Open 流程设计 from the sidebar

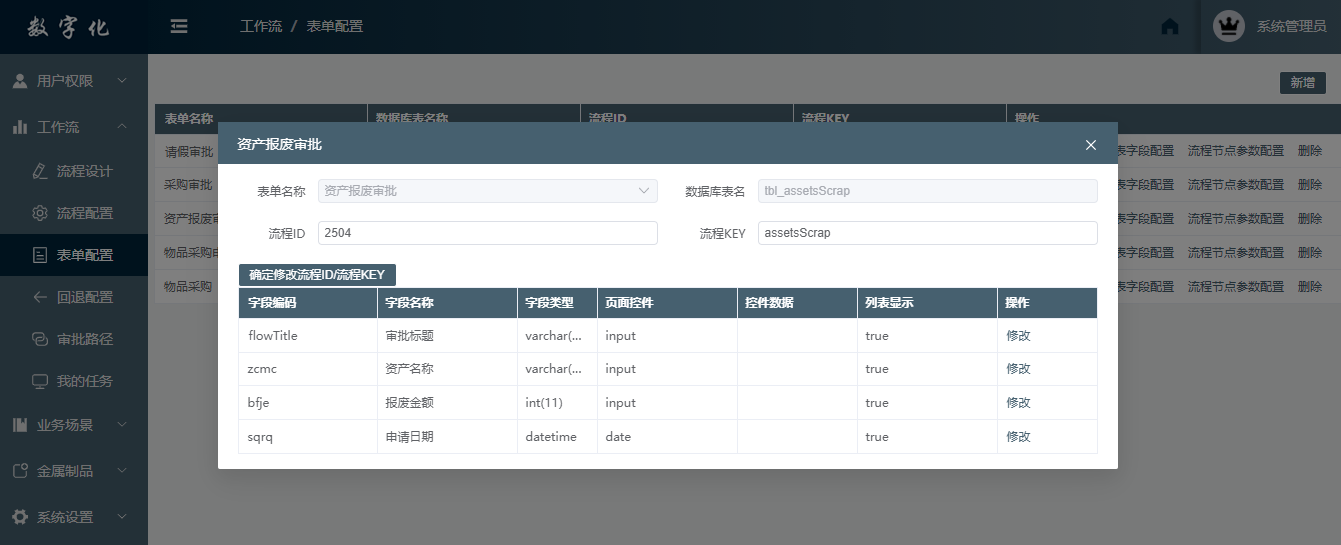[84, 171]
